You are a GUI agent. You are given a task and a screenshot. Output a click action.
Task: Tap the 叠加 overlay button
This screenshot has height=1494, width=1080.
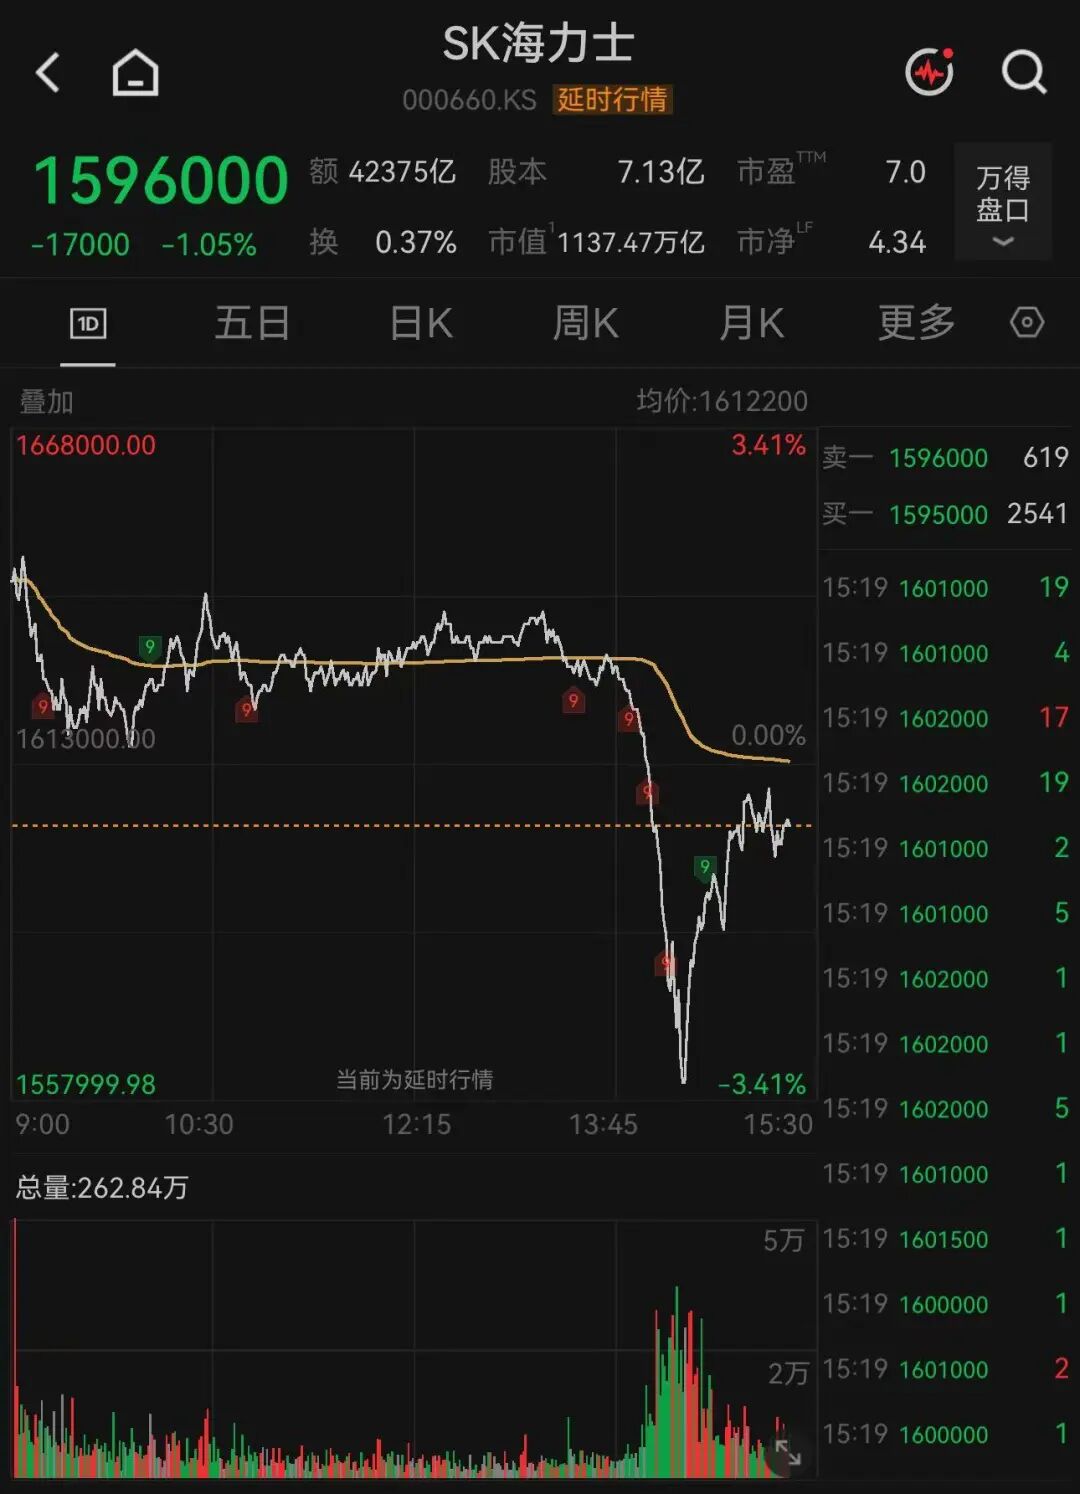click(47, 401)
